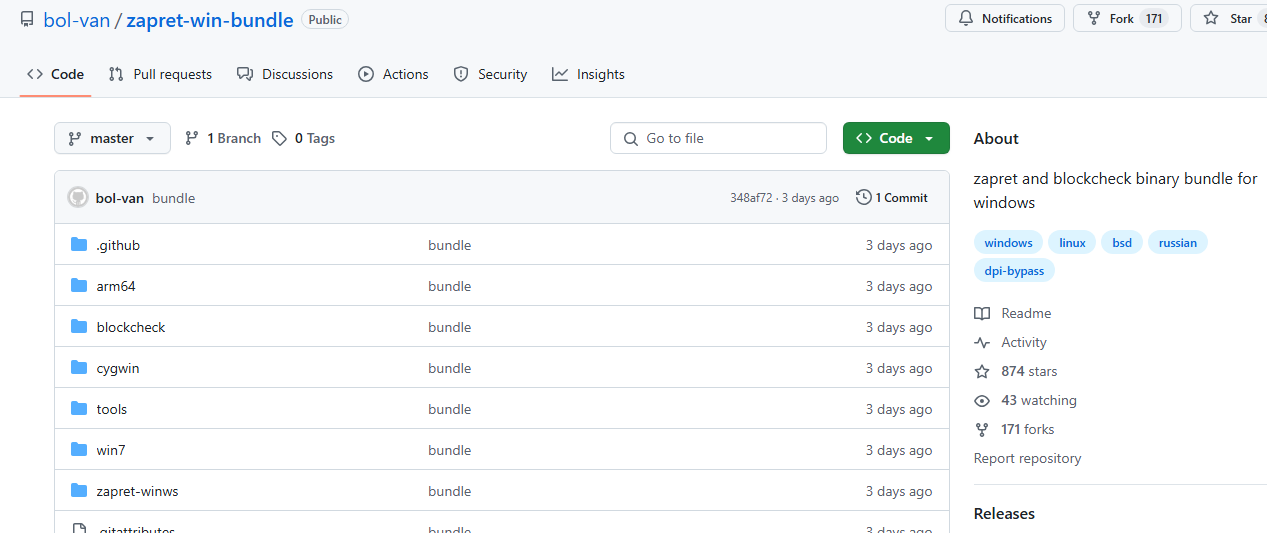
Task: Open the Pull requests tab
Action: point(160,74)
